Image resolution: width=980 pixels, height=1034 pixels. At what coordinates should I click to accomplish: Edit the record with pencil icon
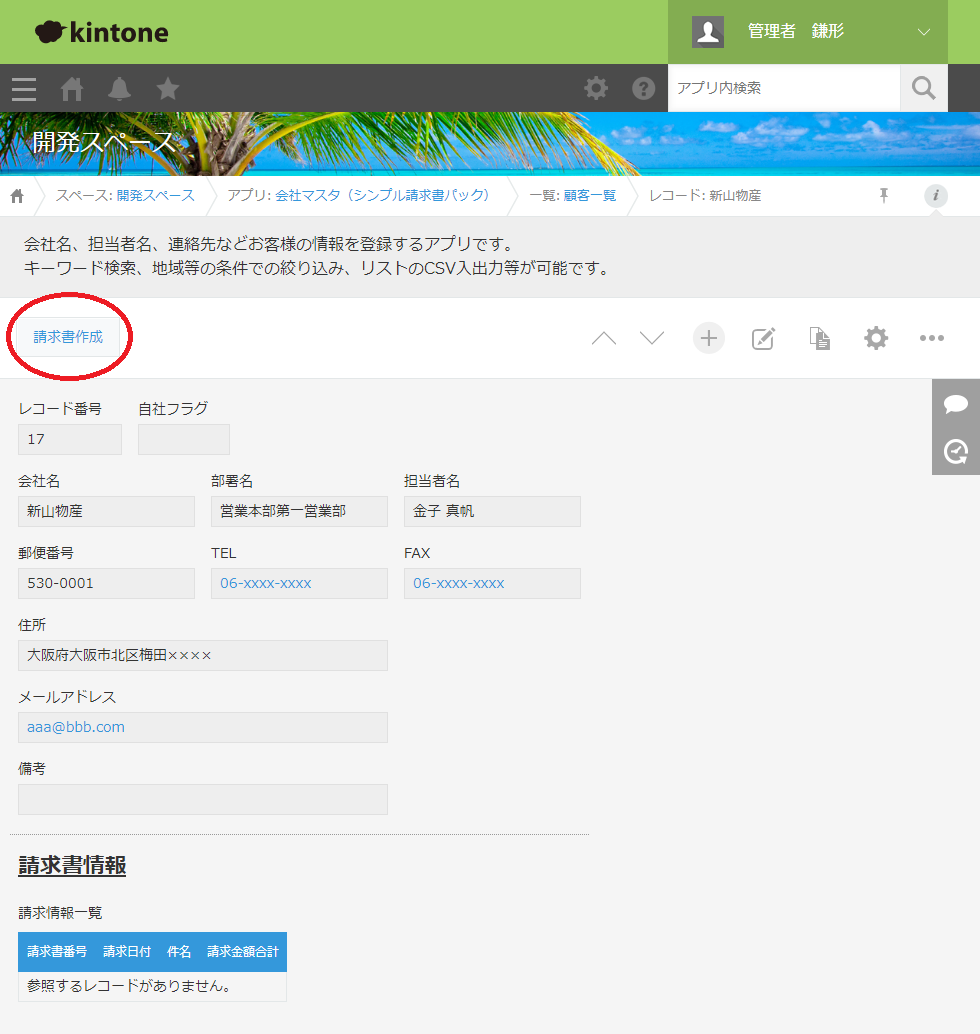click(763, 338)
